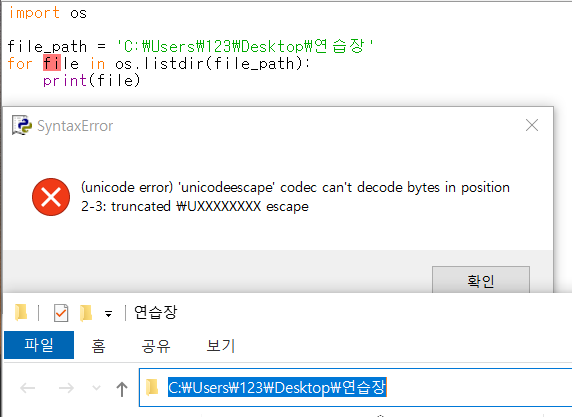The height and width of the screenshot is (417, 572).
Task: Click folder icon inside the address bar
Action: tap(152, 387)
